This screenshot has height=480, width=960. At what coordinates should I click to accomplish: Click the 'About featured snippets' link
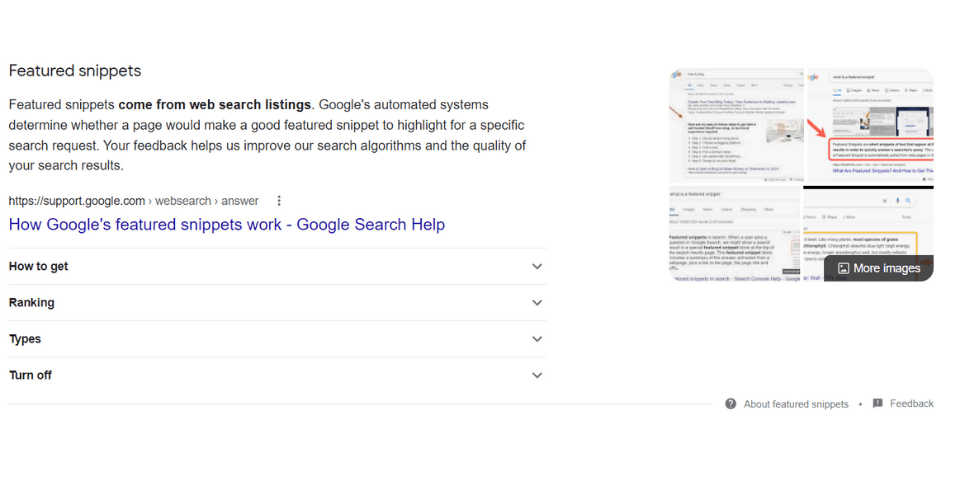tap(796, 404)
